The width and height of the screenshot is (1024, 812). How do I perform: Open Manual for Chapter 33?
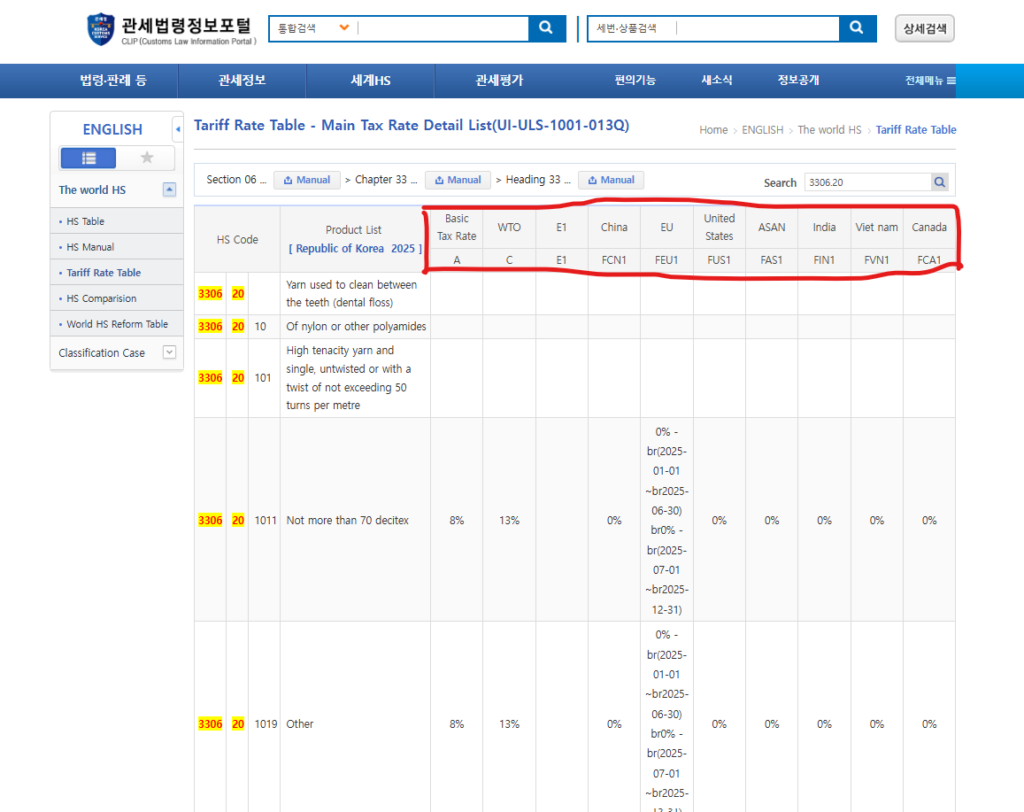[458, 180]
